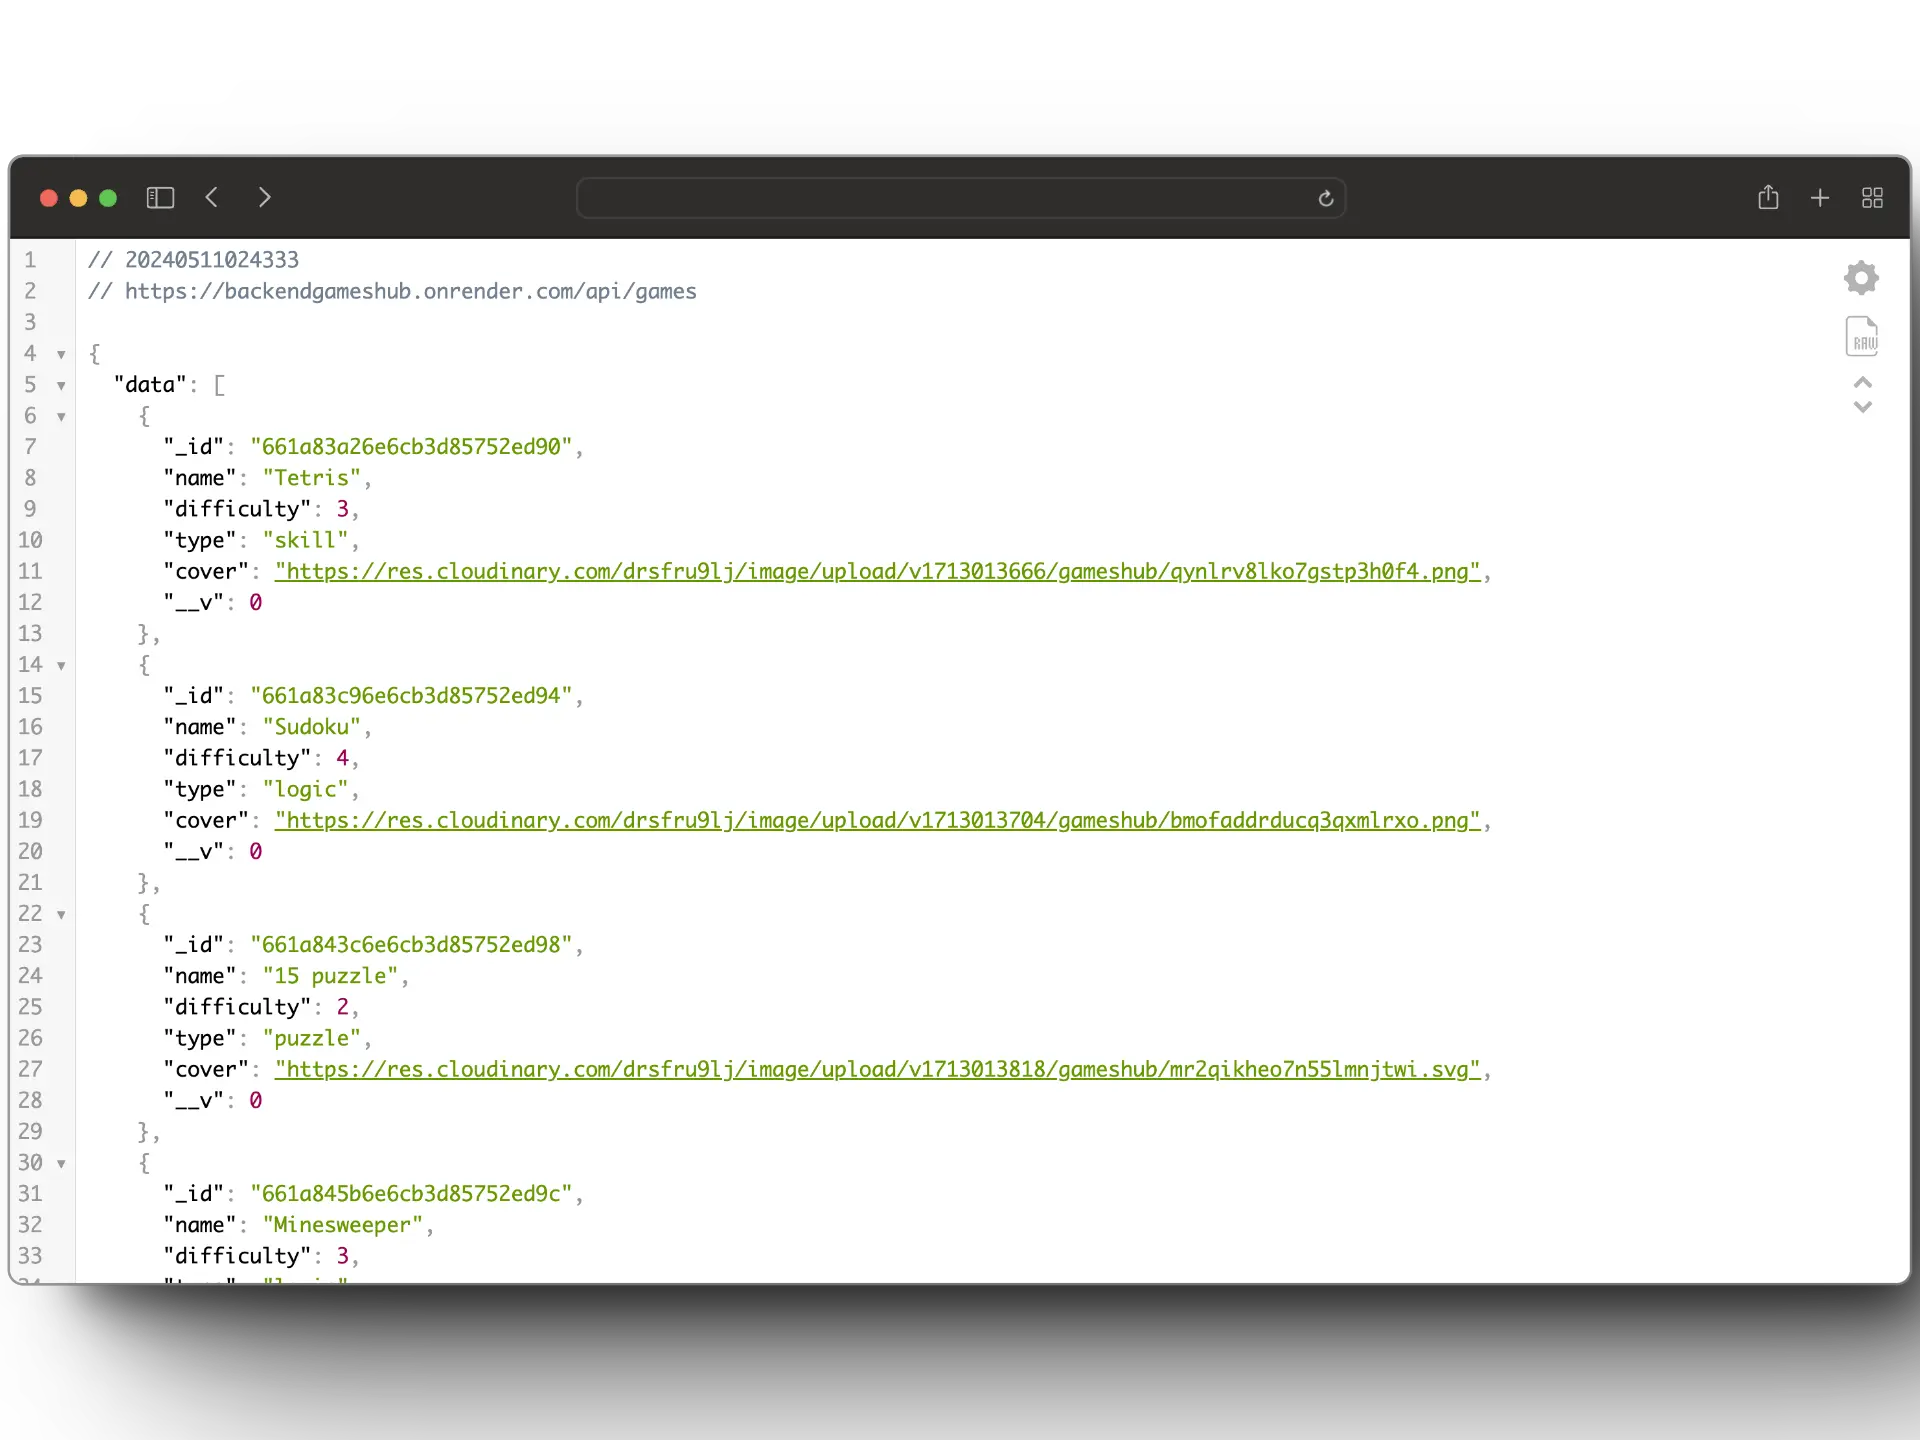Screen dimensions: 1920x1440
Task: Navigate back with the back arrow
Action: coord(211,197)
